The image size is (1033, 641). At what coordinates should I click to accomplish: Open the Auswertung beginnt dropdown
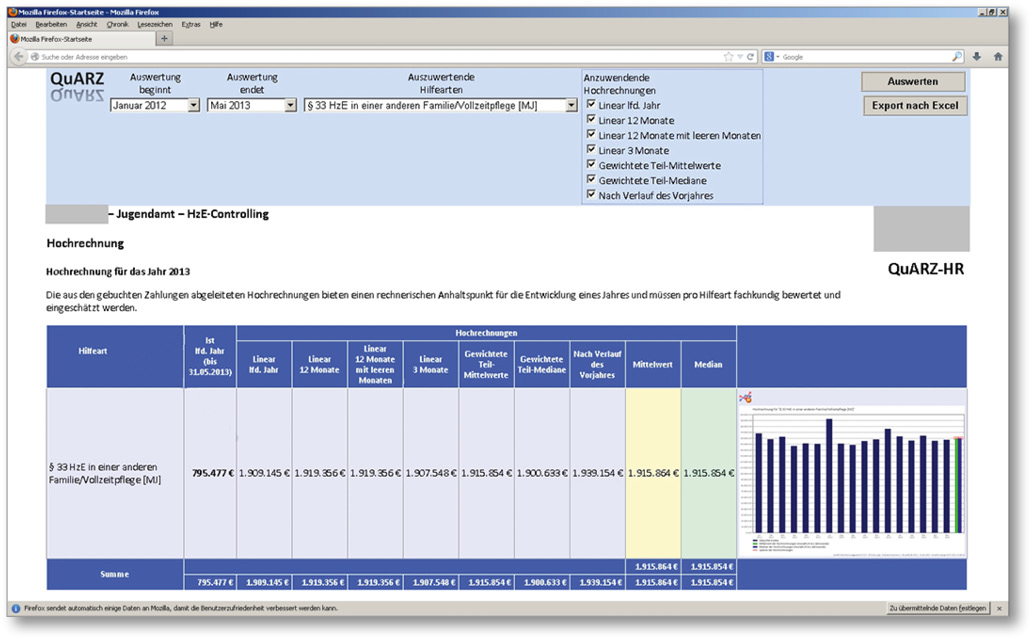[193, 105]
